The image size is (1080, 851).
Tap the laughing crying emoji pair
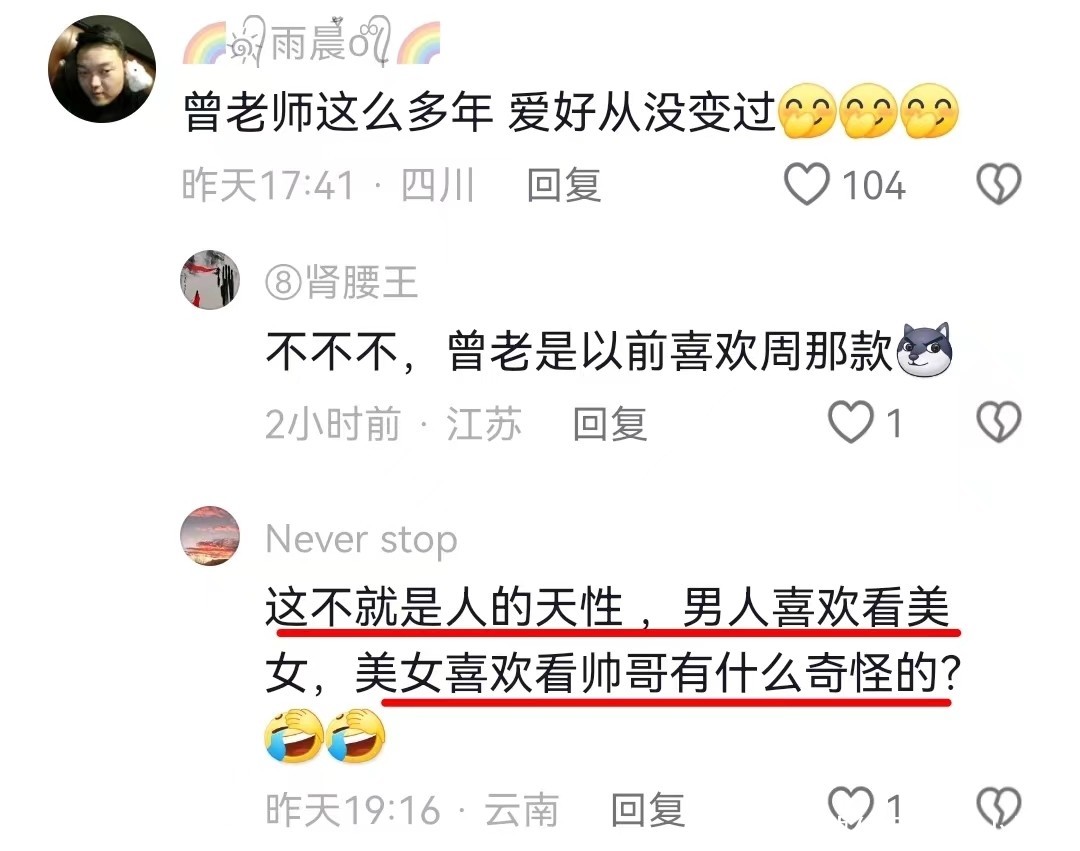(324, 735)
